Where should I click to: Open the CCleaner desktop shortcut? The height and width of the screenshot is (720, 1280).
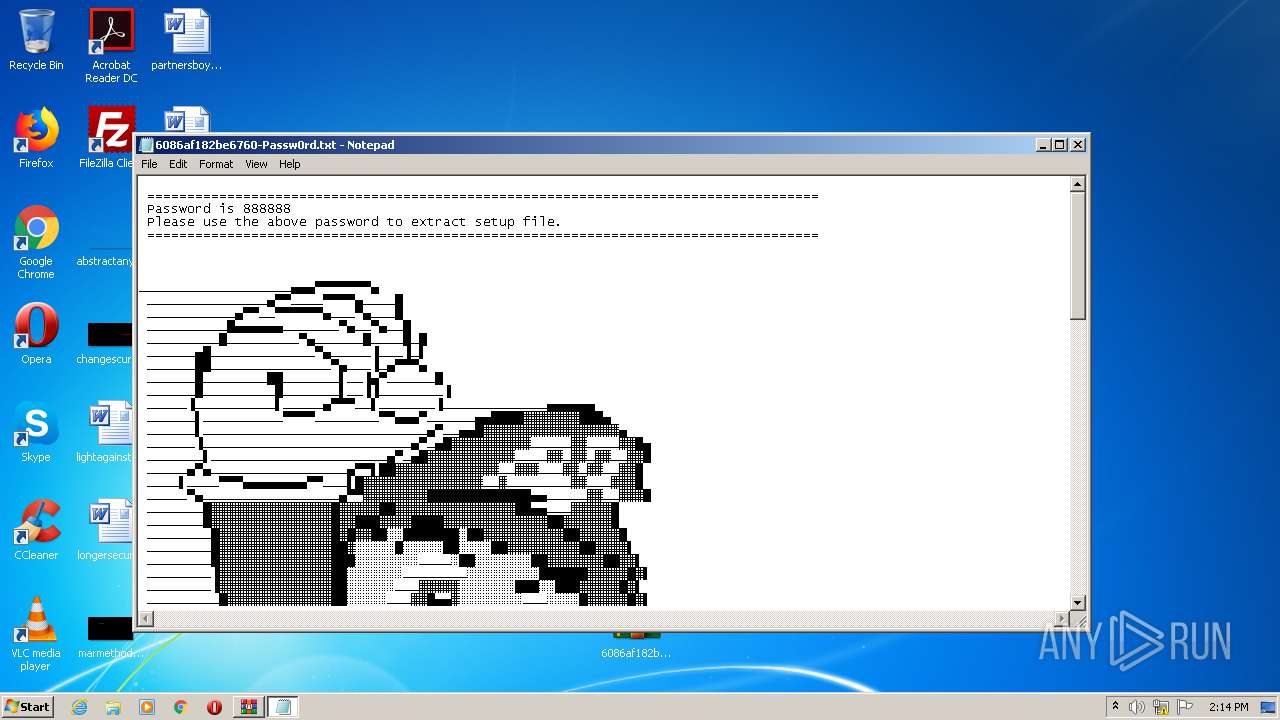click(x=36, y=530)
